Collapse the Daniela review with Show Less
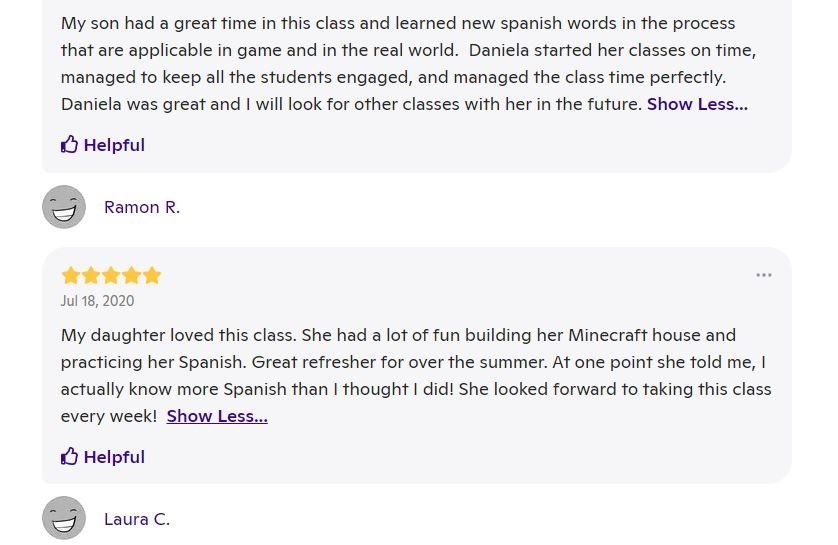Viewport: 838px width, 545px height. [x=697, y=104]
